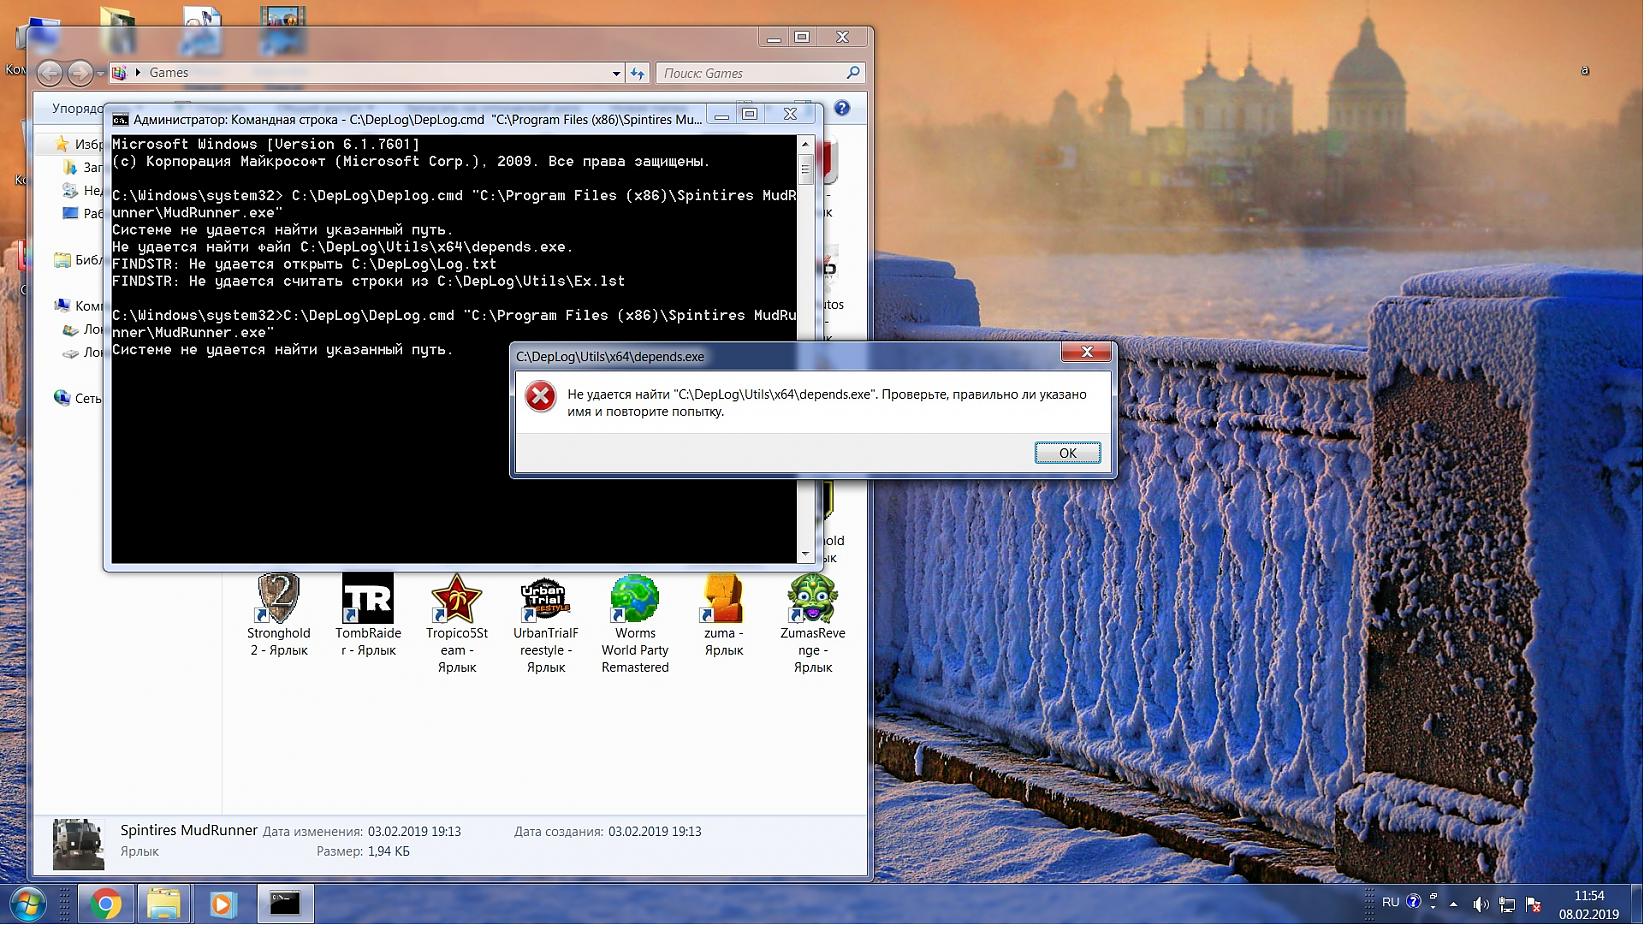Refresh the Games folder view
1650x931 pixels.
point(637,73)
